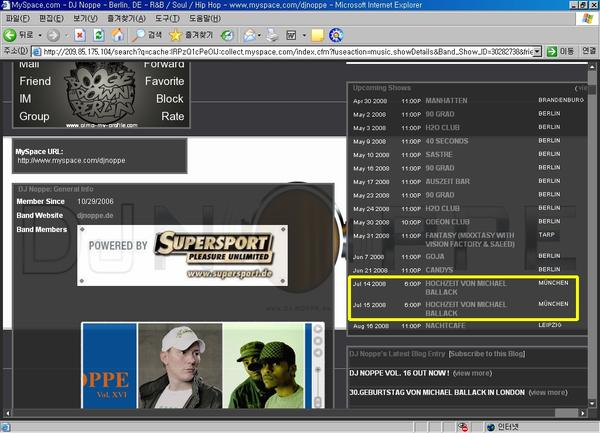Screen dimensions: 600x433
Task: Click the Print toolbar icon
Action: (x=270, y=34)
